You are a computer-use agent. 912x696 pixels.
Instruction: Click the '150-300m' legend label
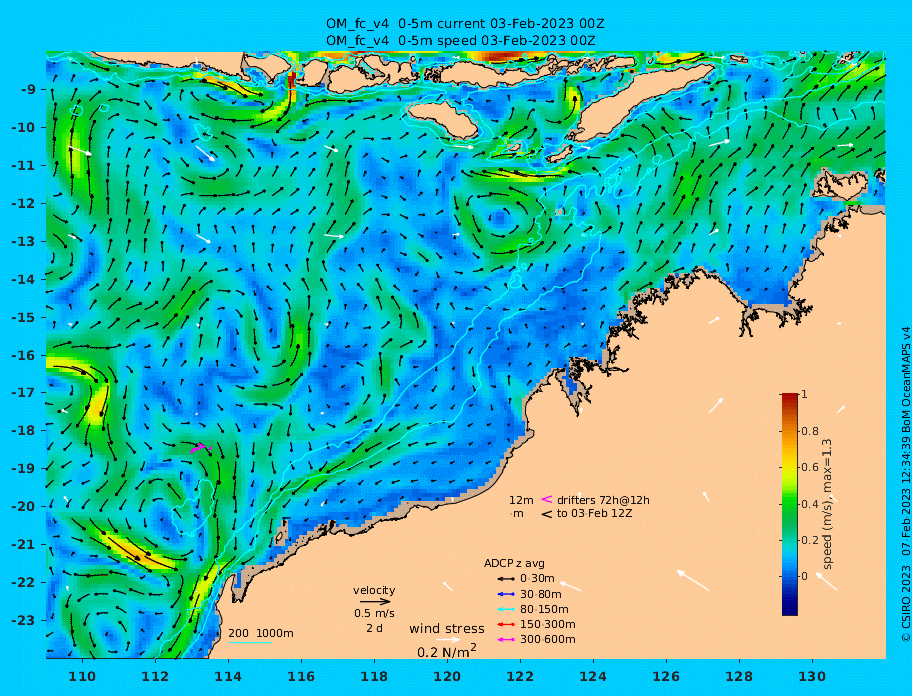click(548, 624)
